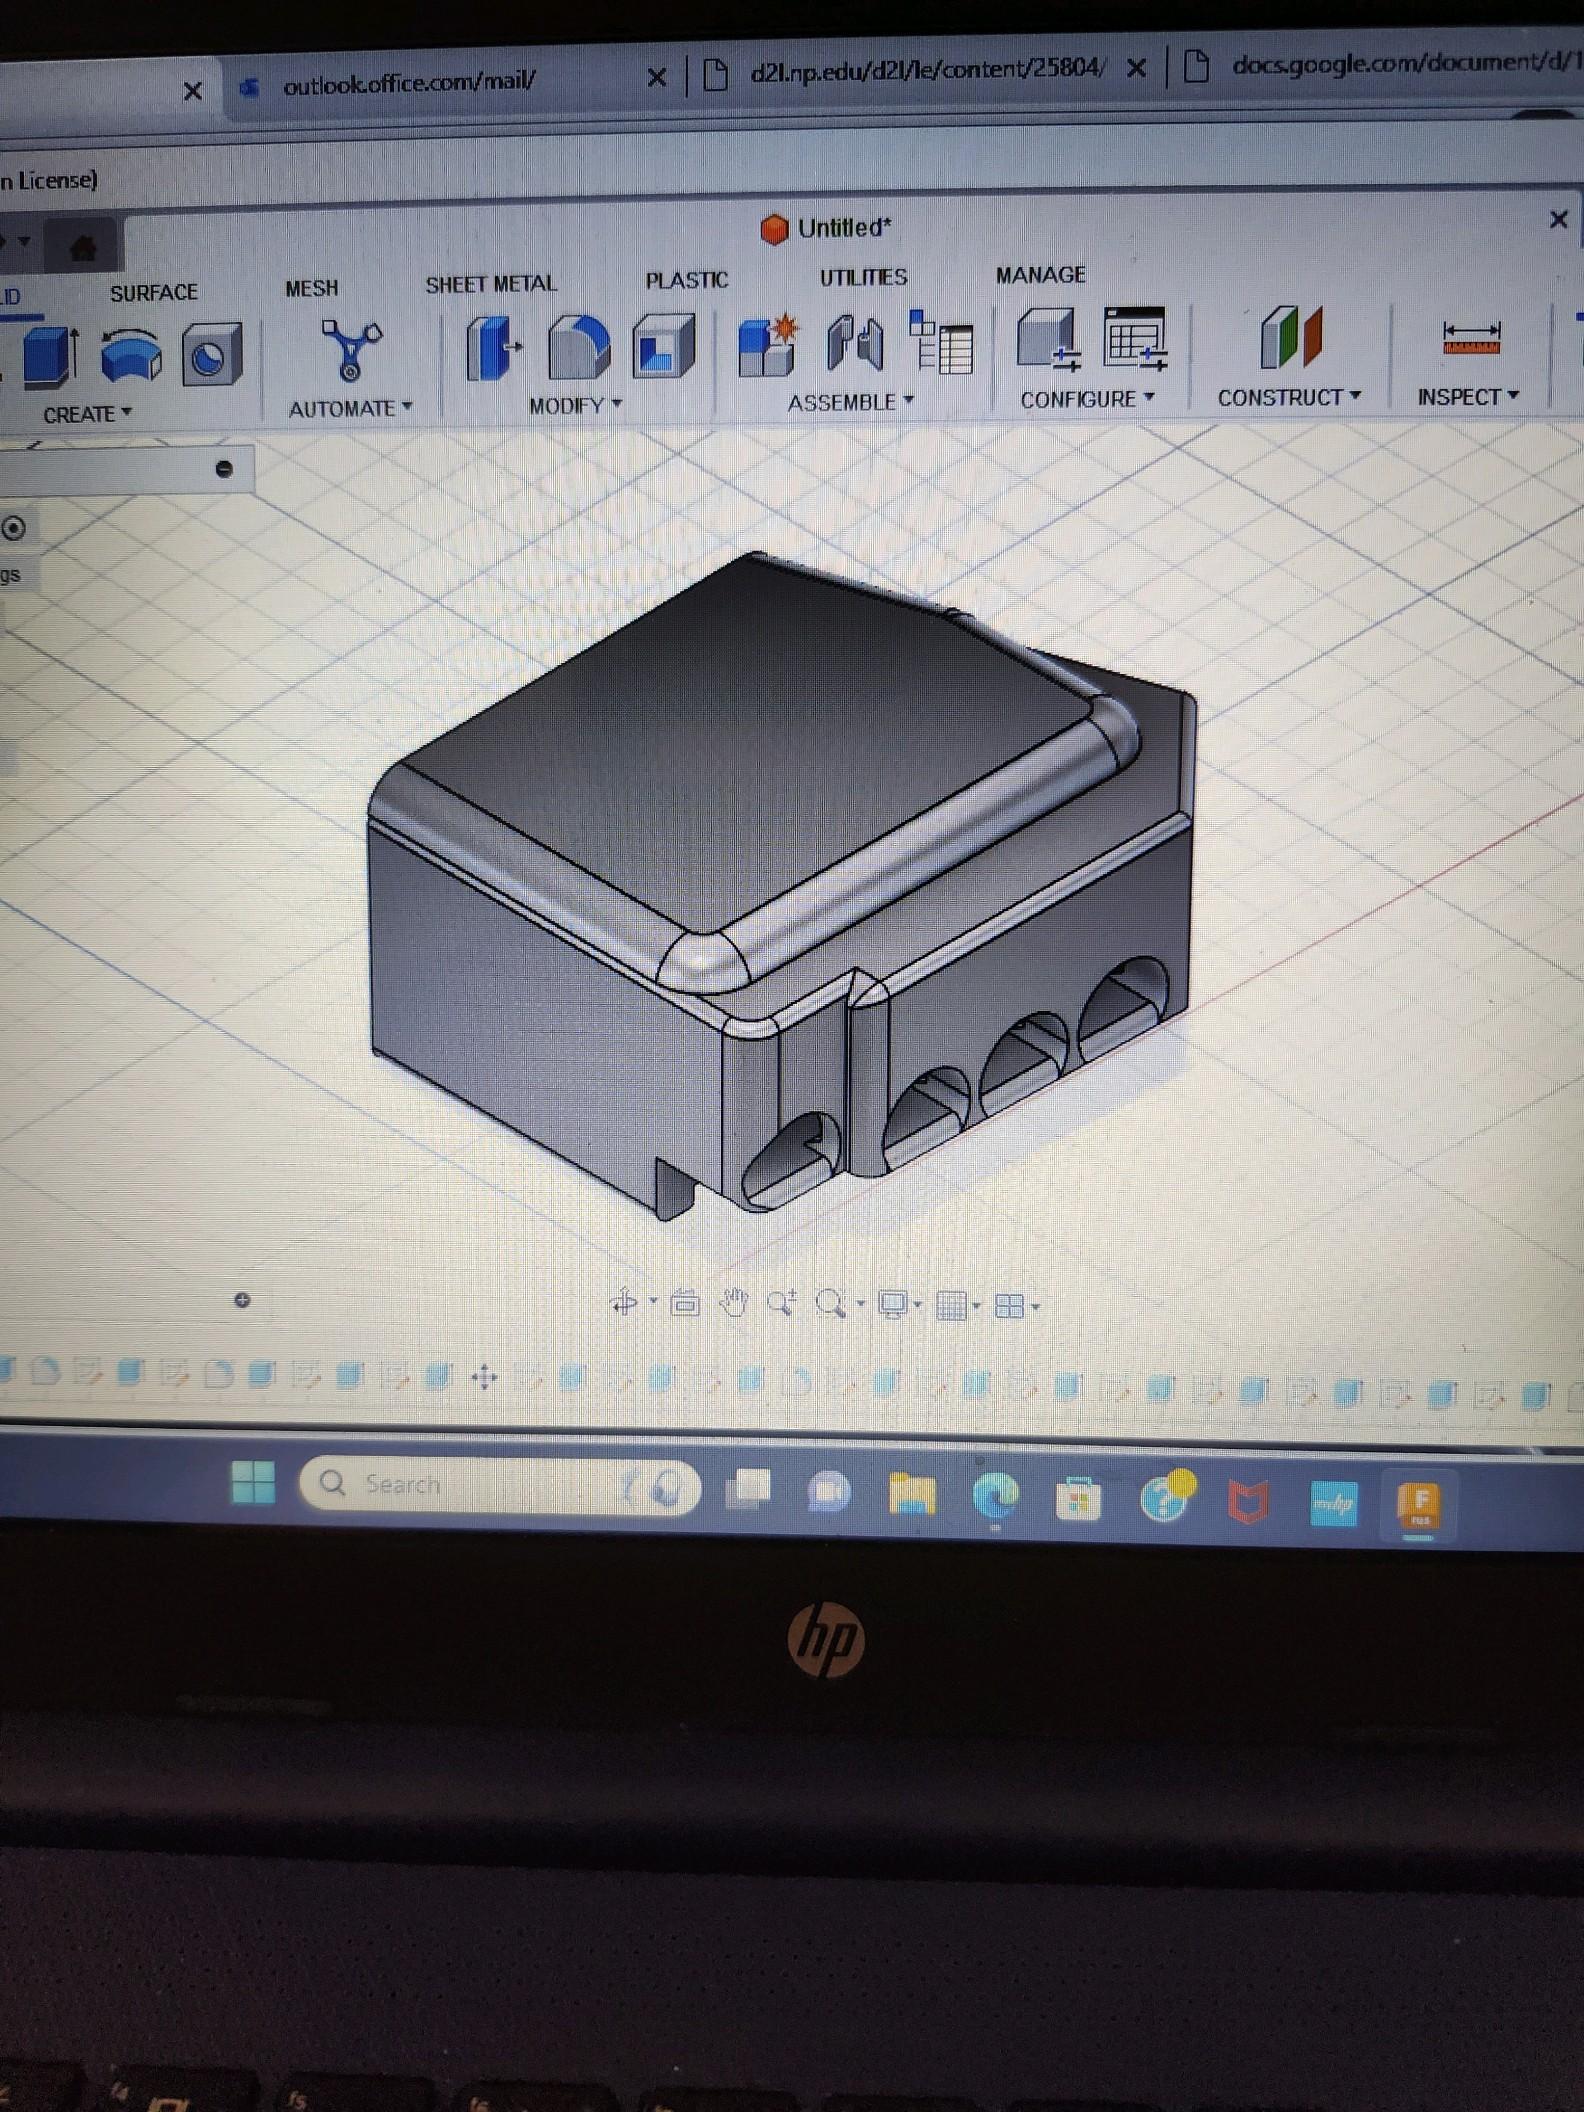Open the AUTOMATE dropdown menu
The height and width of the screenshot is (2112, 1584).
[350, 408]
